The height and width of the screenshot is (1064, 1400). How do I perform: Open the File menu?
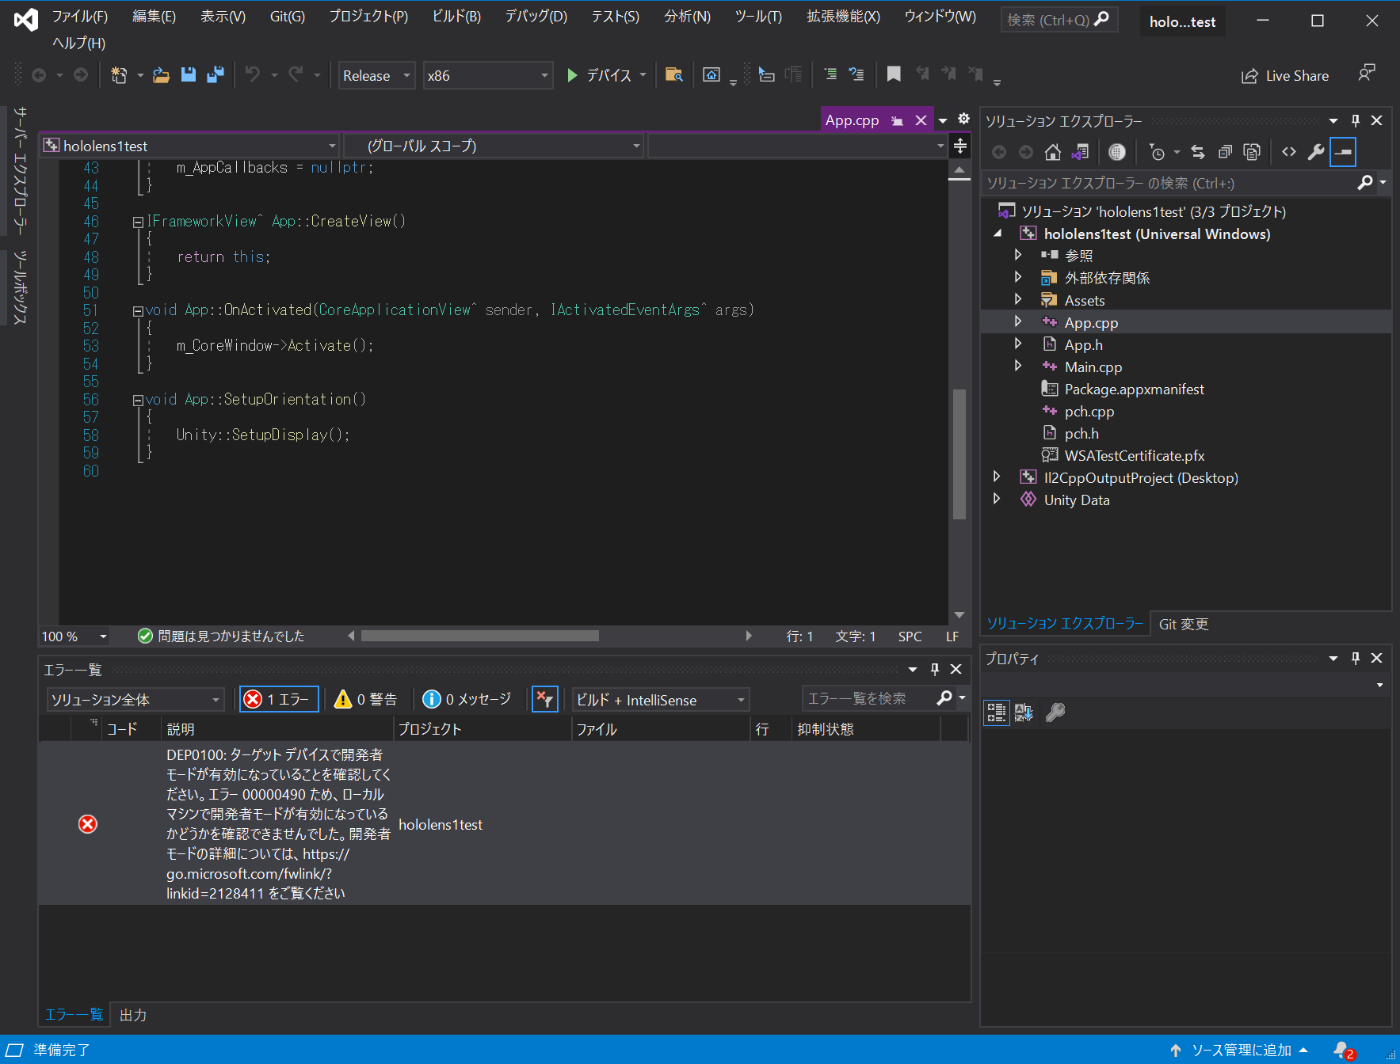tap(79, 17)
